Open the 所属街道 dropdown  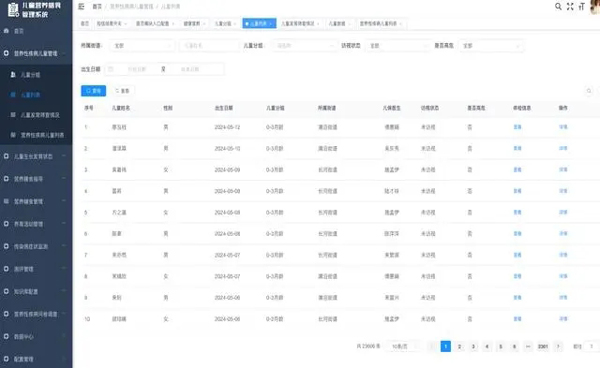(x=142, y=46)
